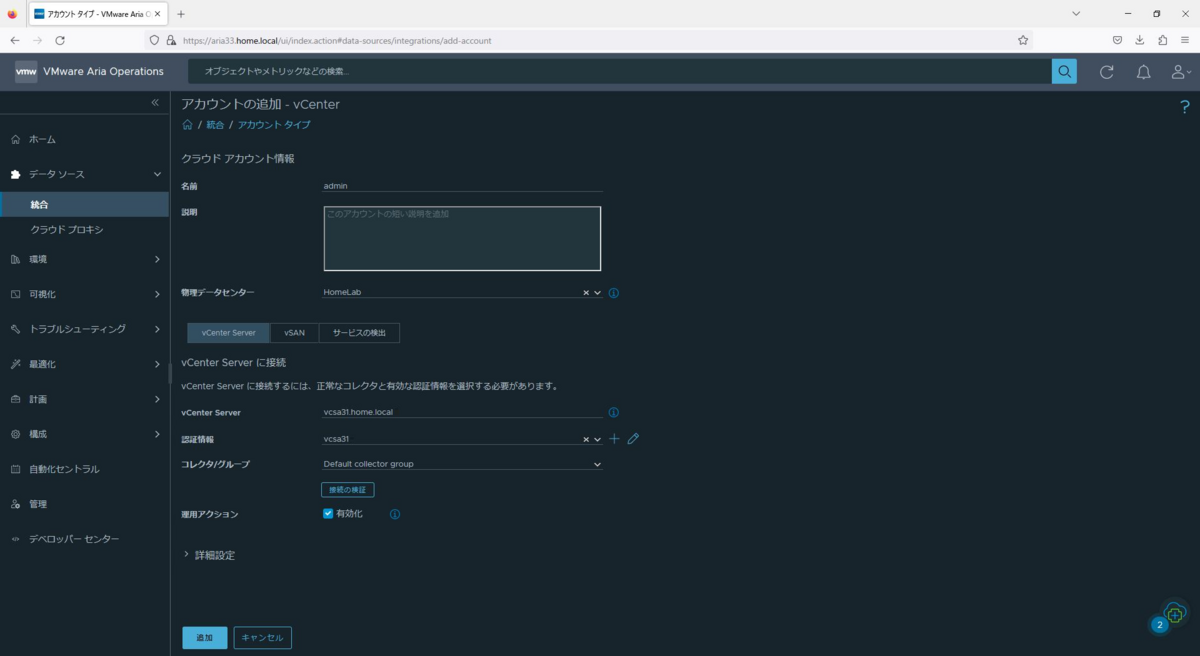Viewport: 1200px width, 656px height.
Task: Click the 接続の検証 button
Action: [348, 490]
